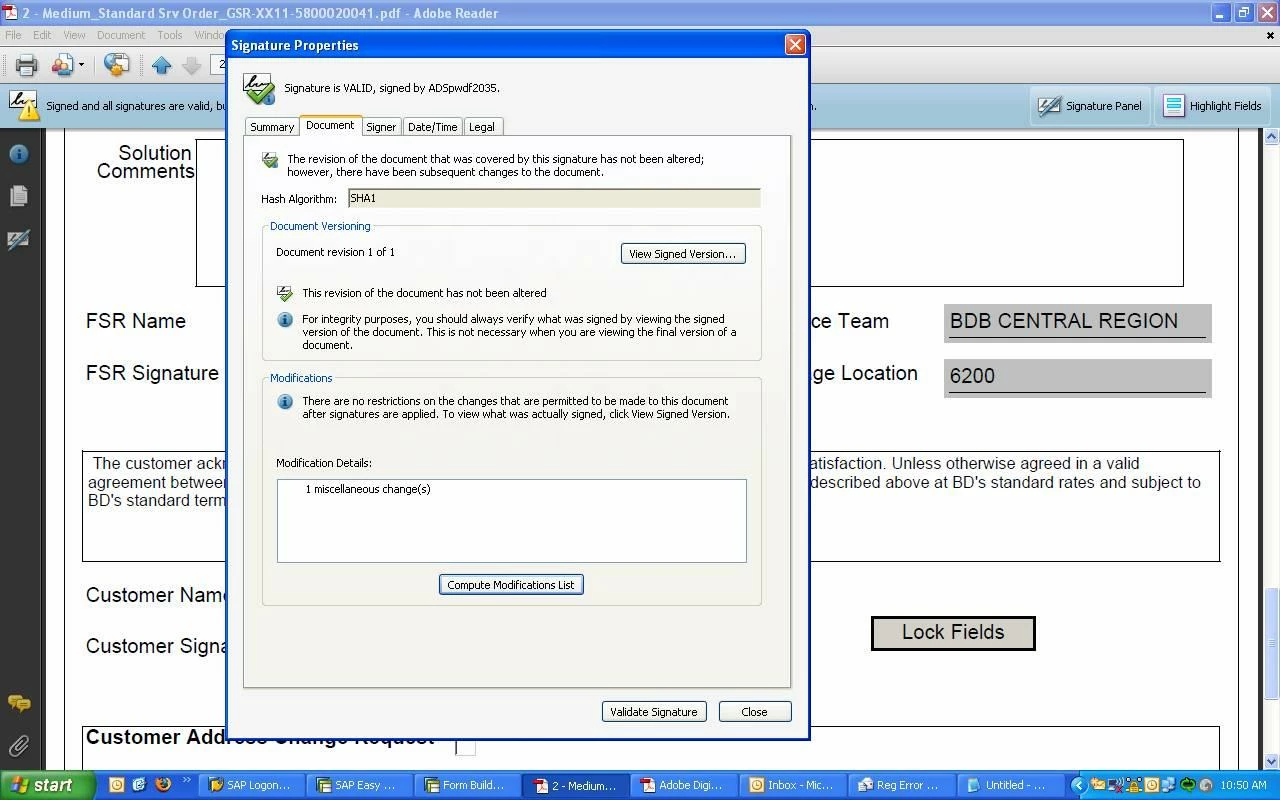The image size is (1280, 800).
Task: Switch to SAP Easy taskbar item
Action: pos(358,785)
